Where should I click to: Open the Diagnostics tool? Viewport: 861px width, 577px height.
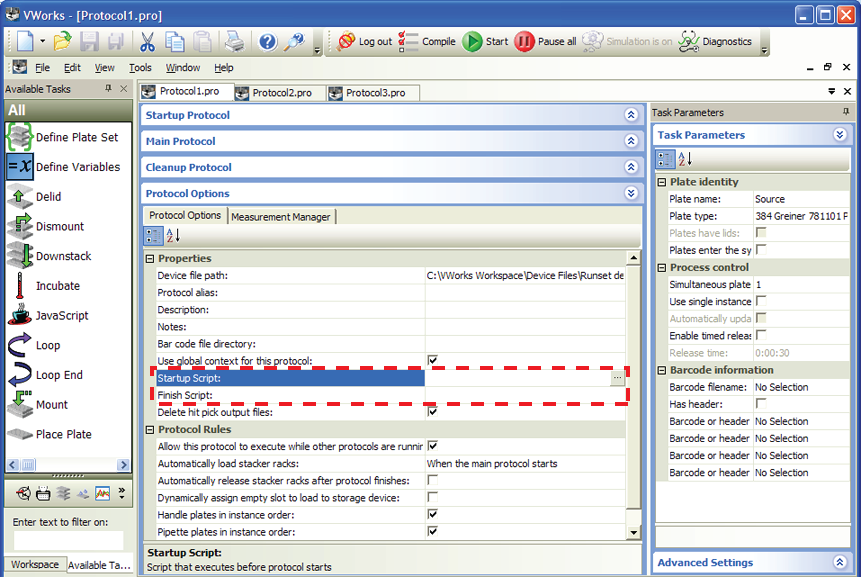689,42
